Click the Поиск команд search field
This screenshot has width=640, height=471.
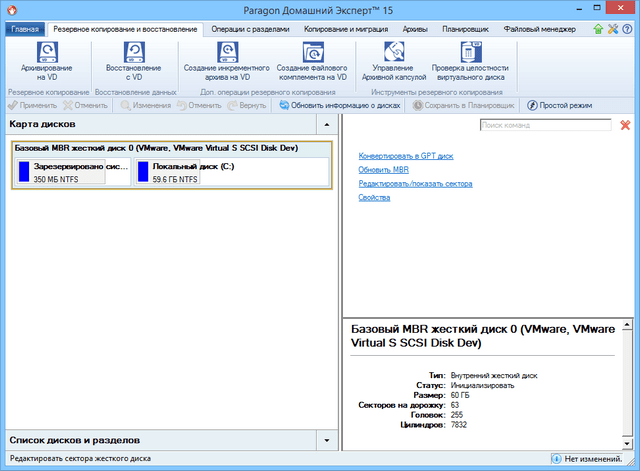point(544,125)
